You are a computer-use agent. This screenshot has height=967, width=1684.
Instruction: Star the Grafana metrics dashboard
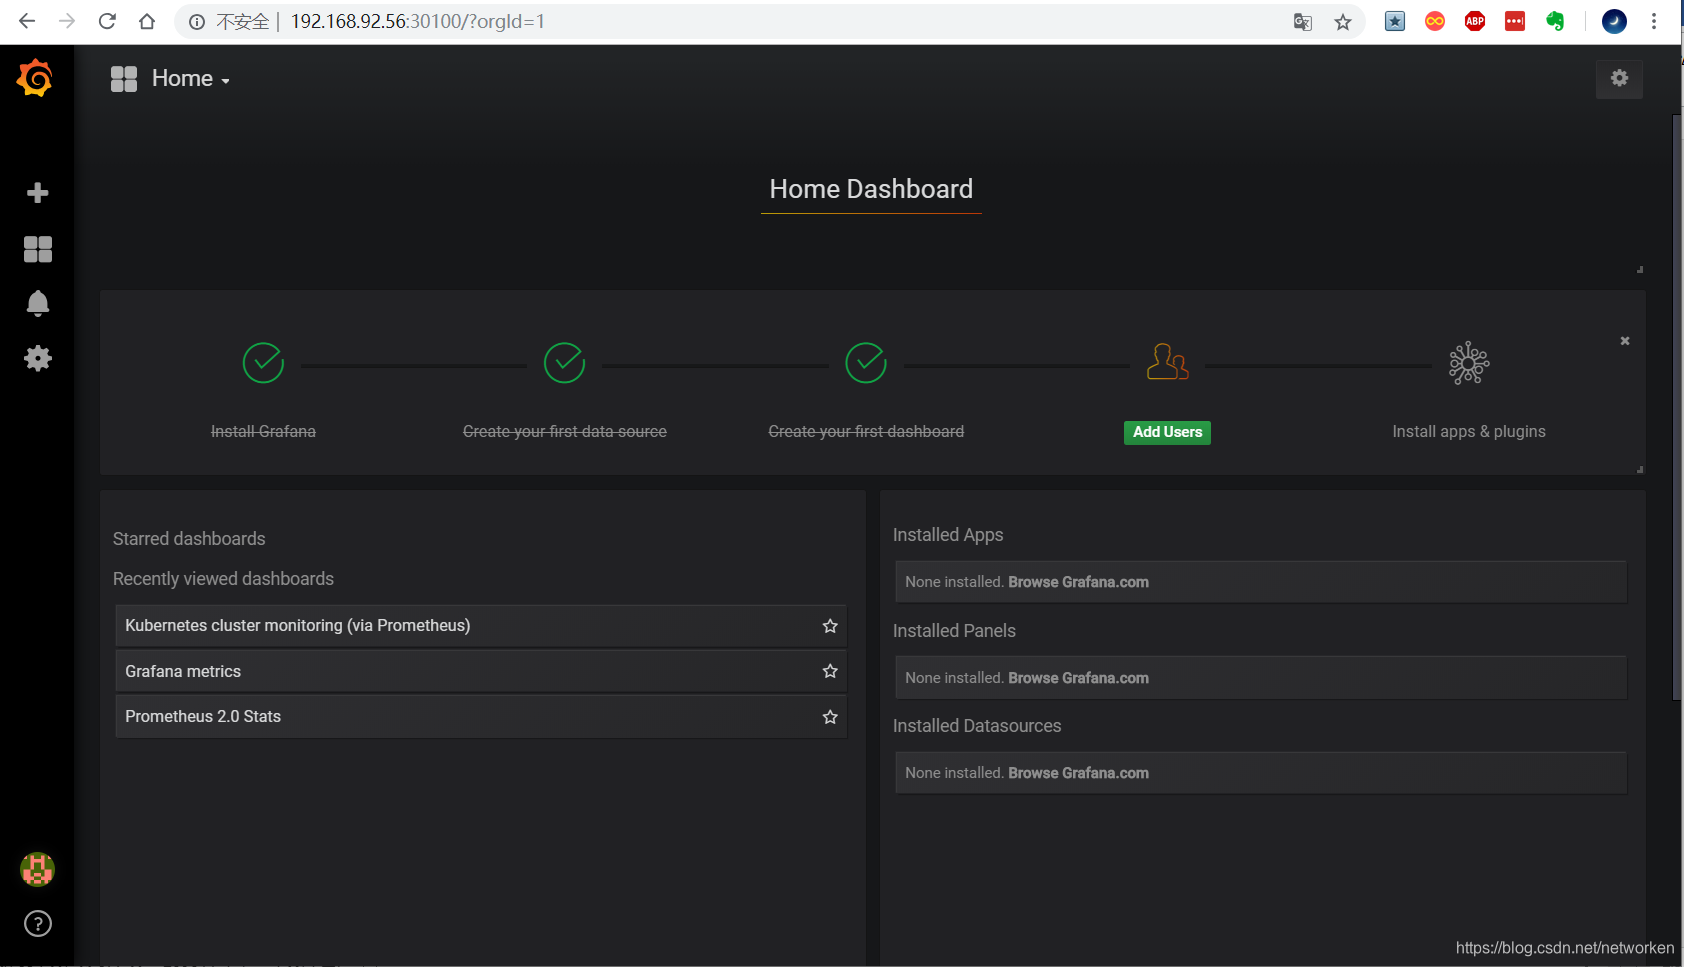[x=830, y=671]
